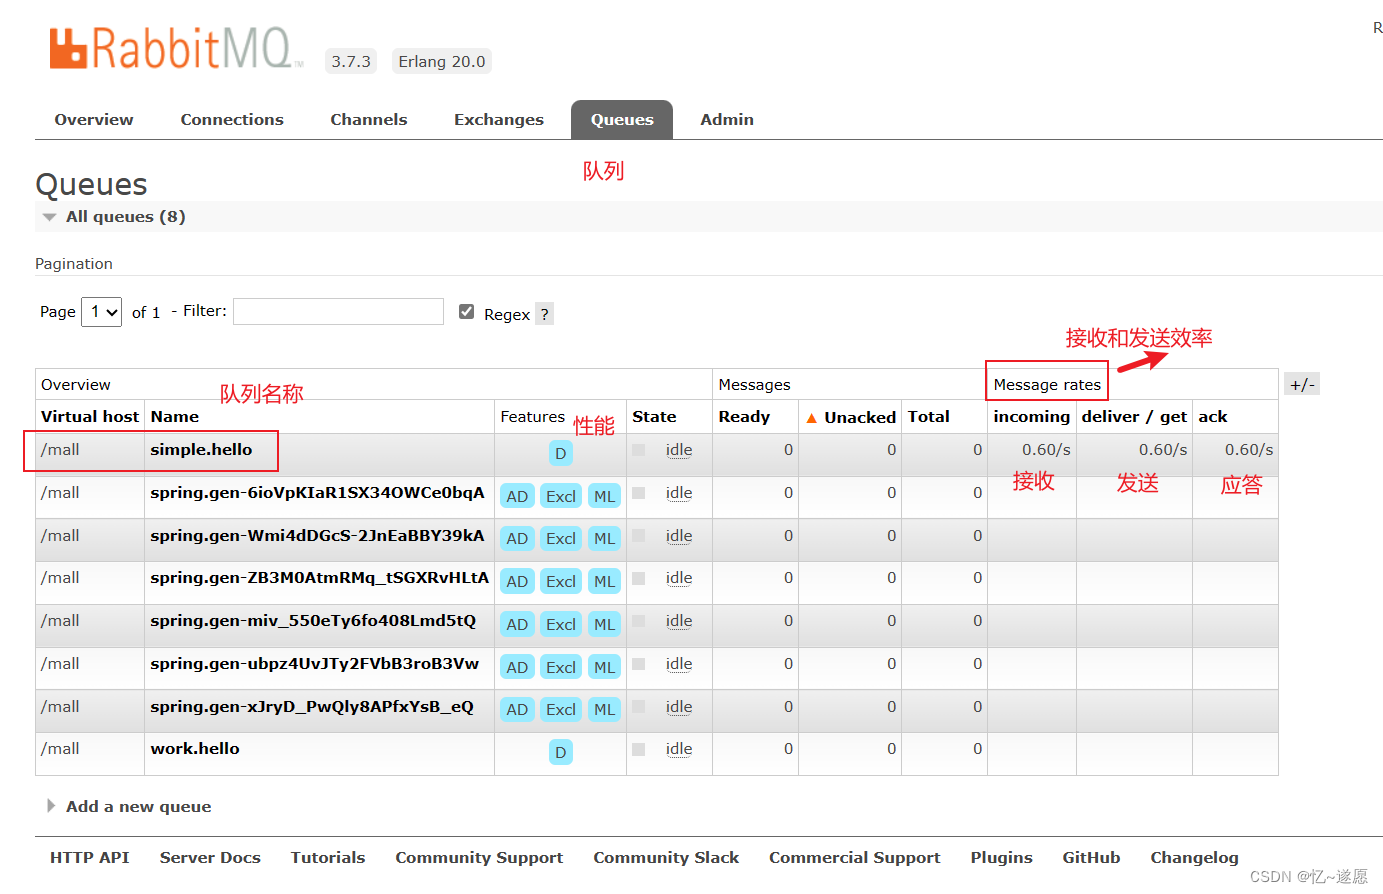The width and height of the screenshot is (1383, 894).
Task: Toggle the Regex checkbox
Action: point(466,312)
